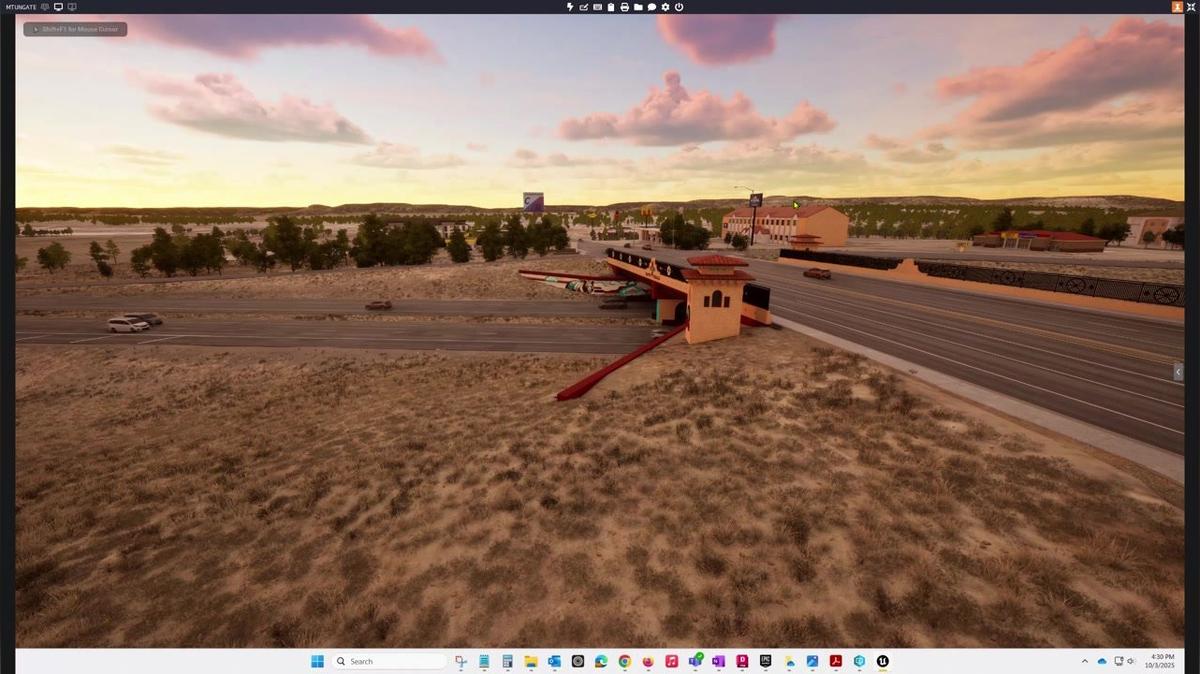This screenshot has height=674, width=1200.
Task: Open the chat bubble icon
Action: coord(652,7)
